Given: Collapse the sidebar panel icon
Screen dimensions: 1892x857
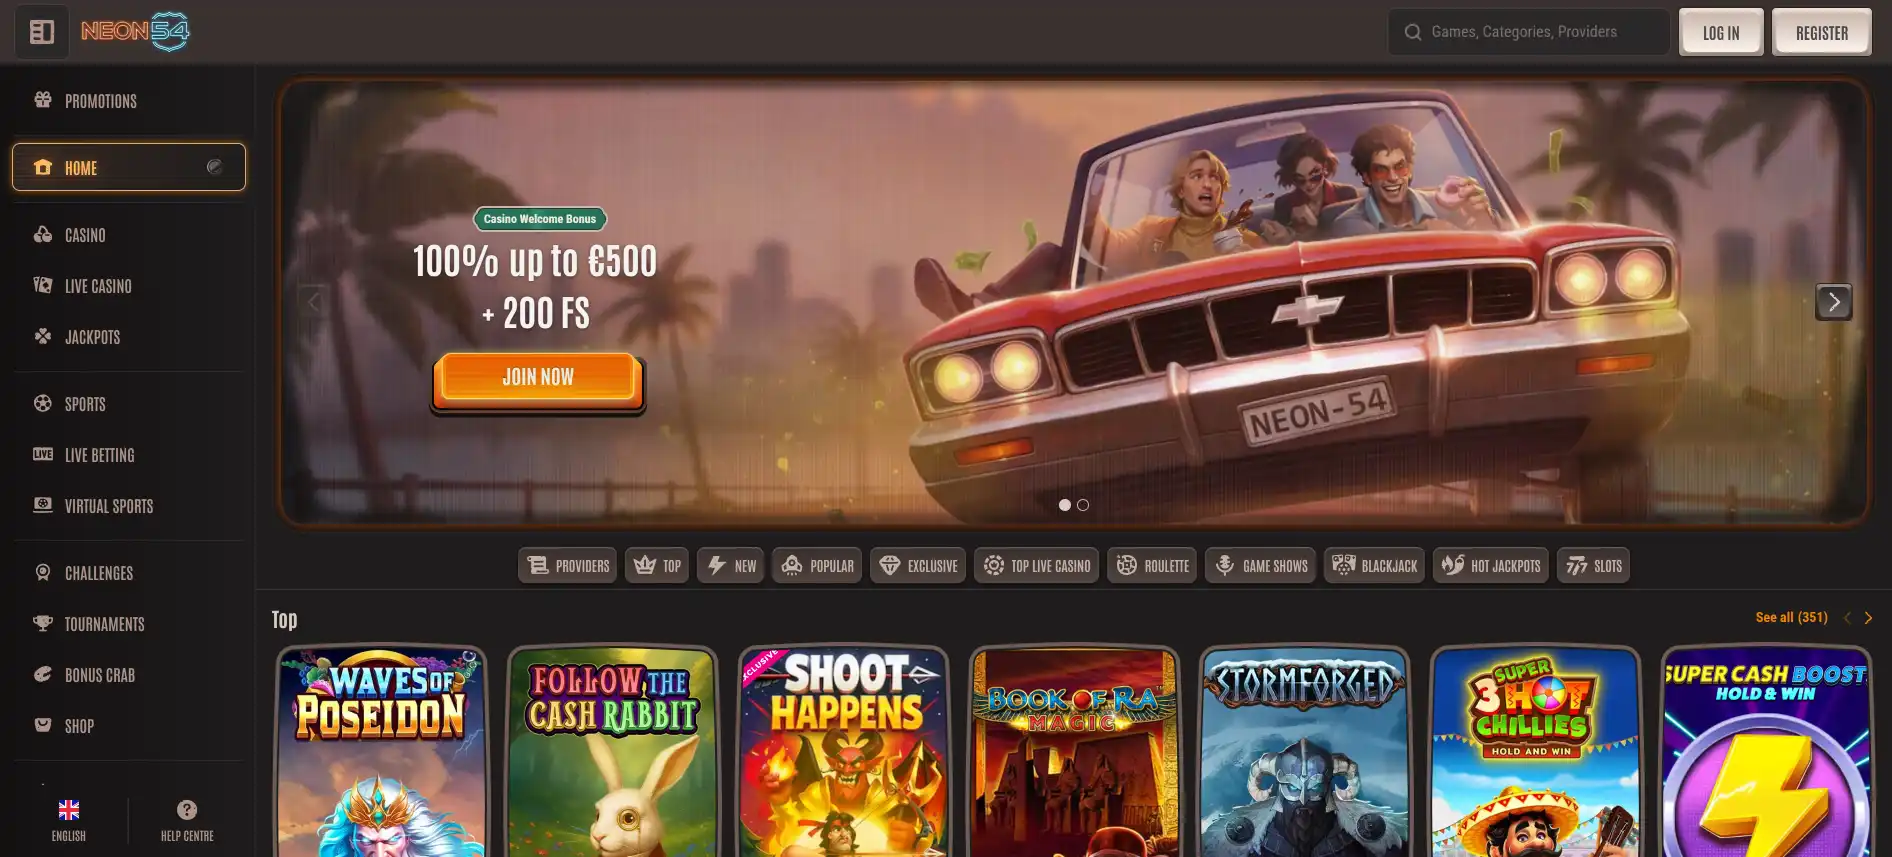Looking at the screenshot, I should pos(42,32).
